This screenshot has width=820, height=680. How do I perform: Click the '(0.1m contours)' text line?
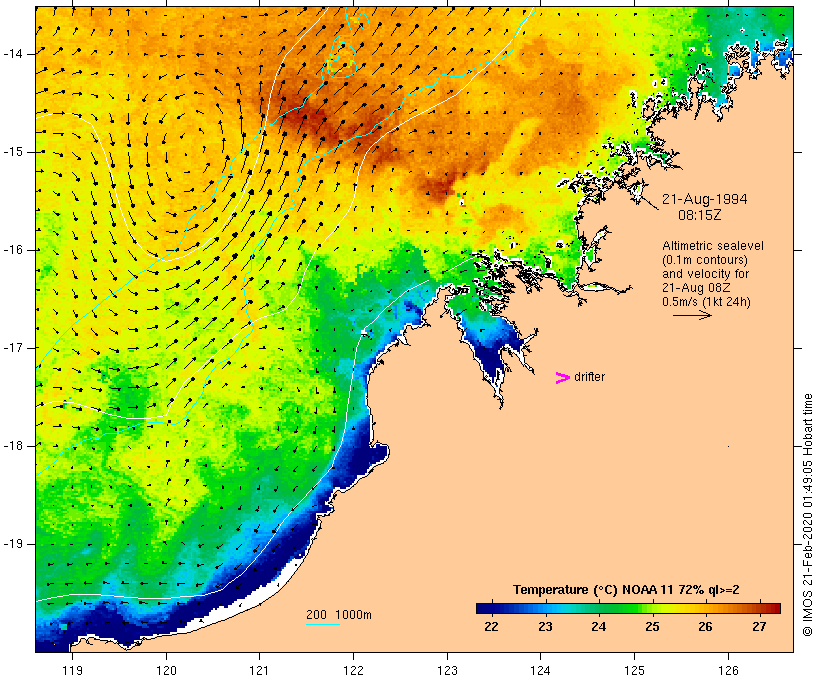point(704,260)
